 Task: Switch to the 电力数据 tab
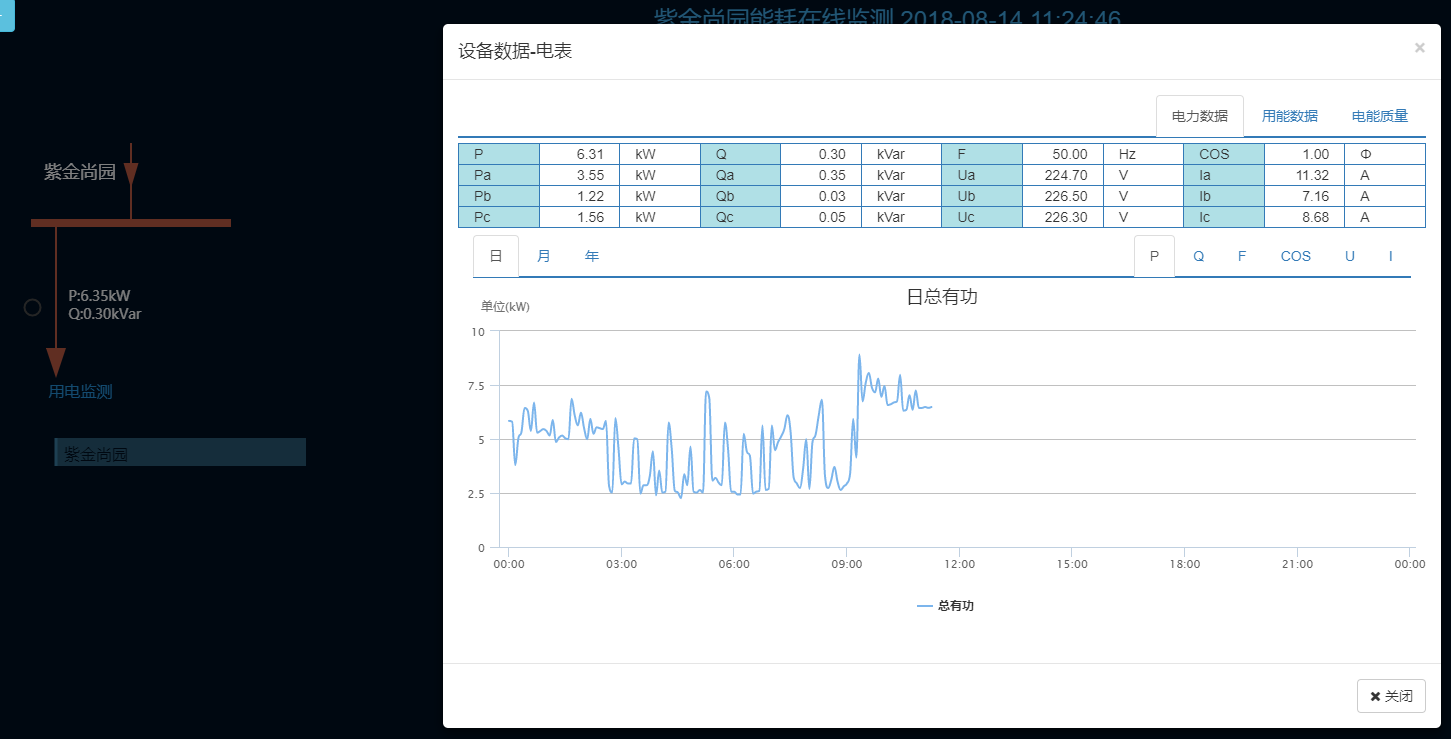1199,116
